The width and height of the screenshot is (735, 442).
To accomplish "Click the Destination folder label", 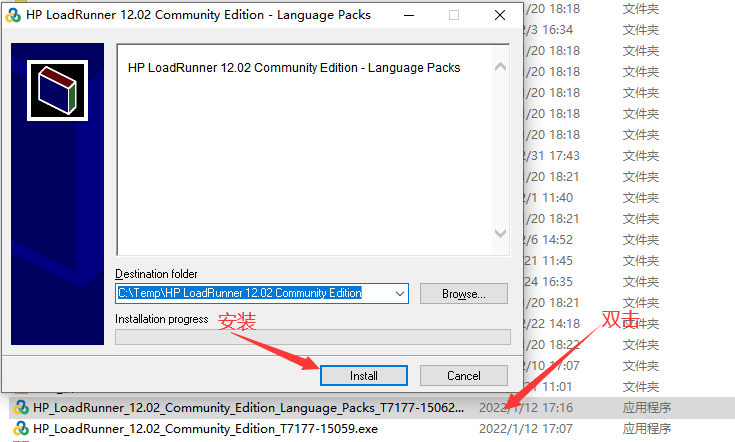I will click(x=156, y=274).
